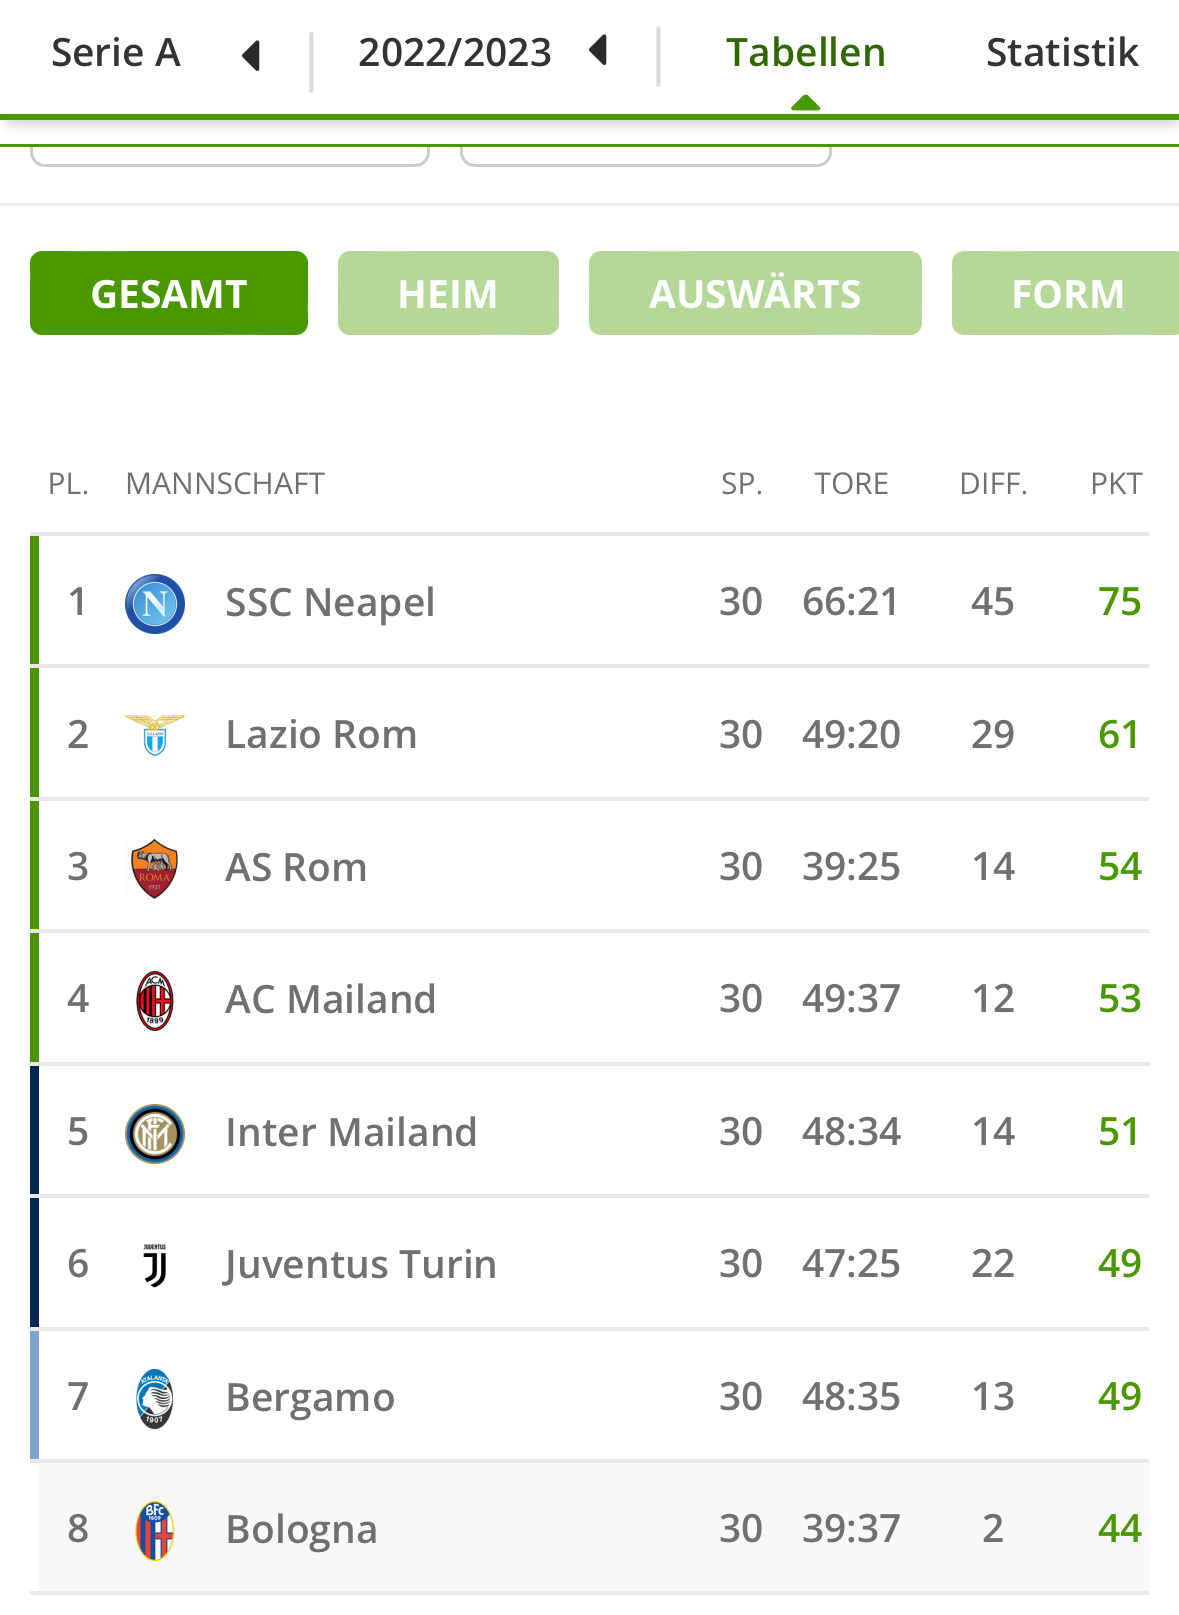Switch table to AUSWÄRTS results
This screenshot has width=1179, height=1615.
[x=755, y=293]
